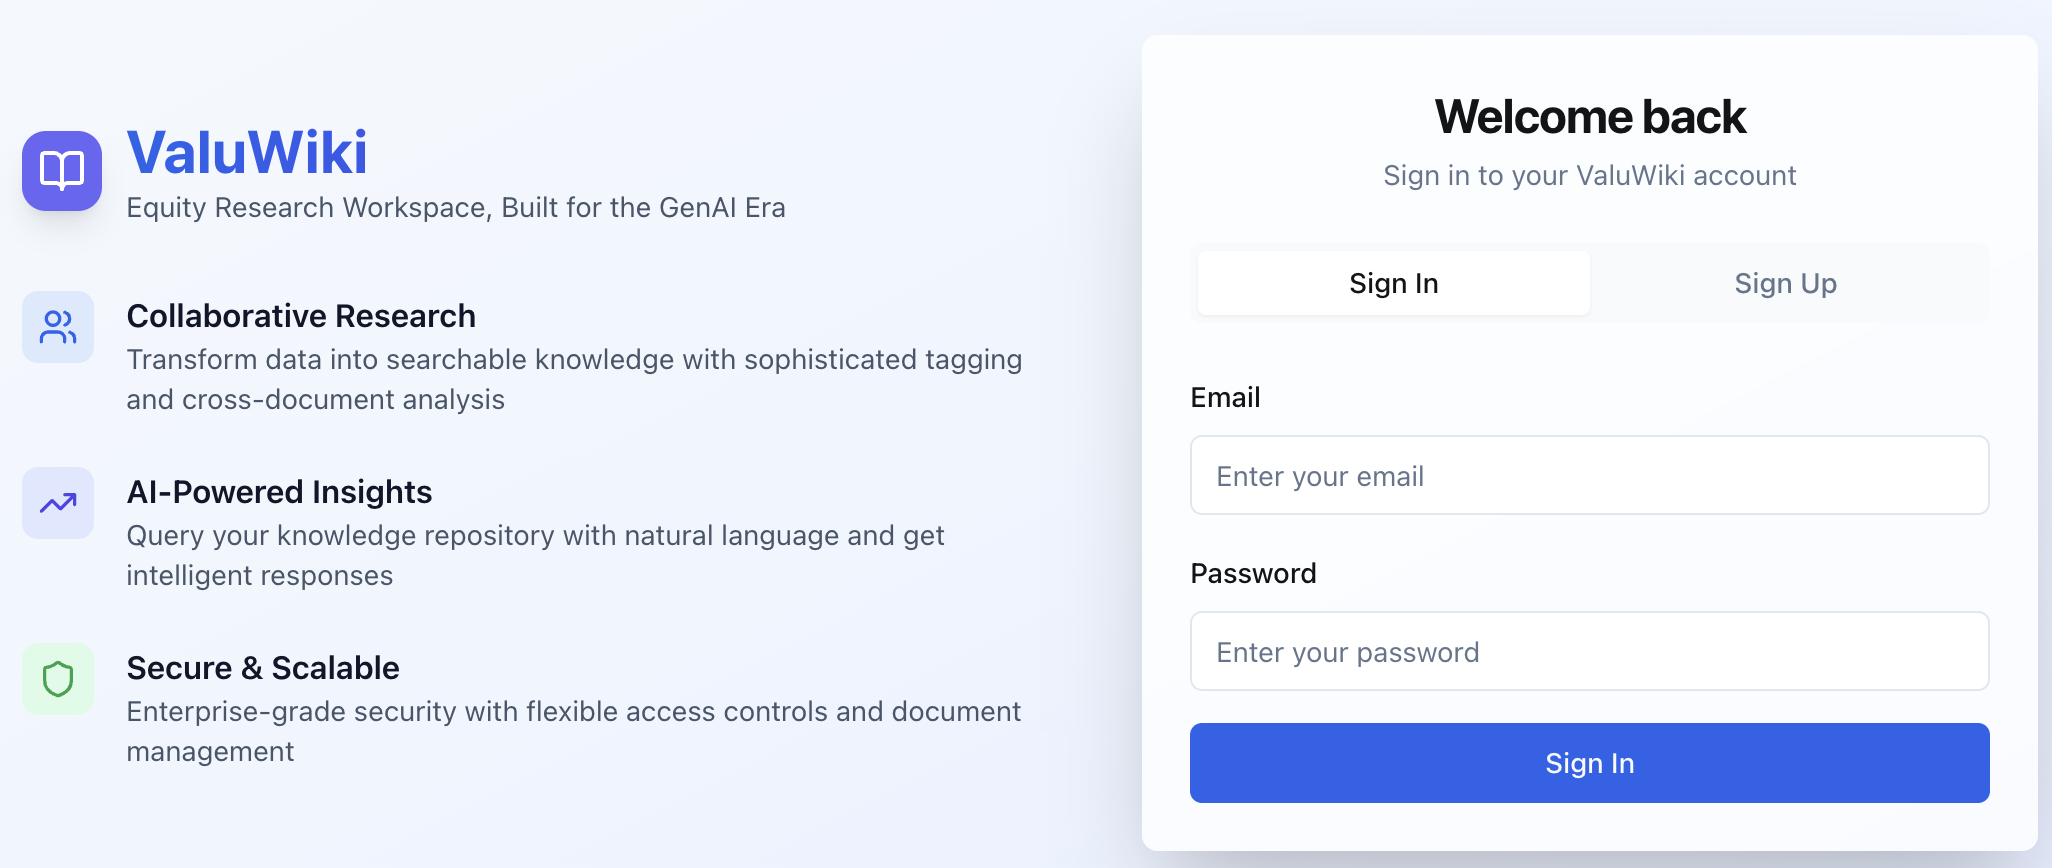Click the Email field label

1225,398
